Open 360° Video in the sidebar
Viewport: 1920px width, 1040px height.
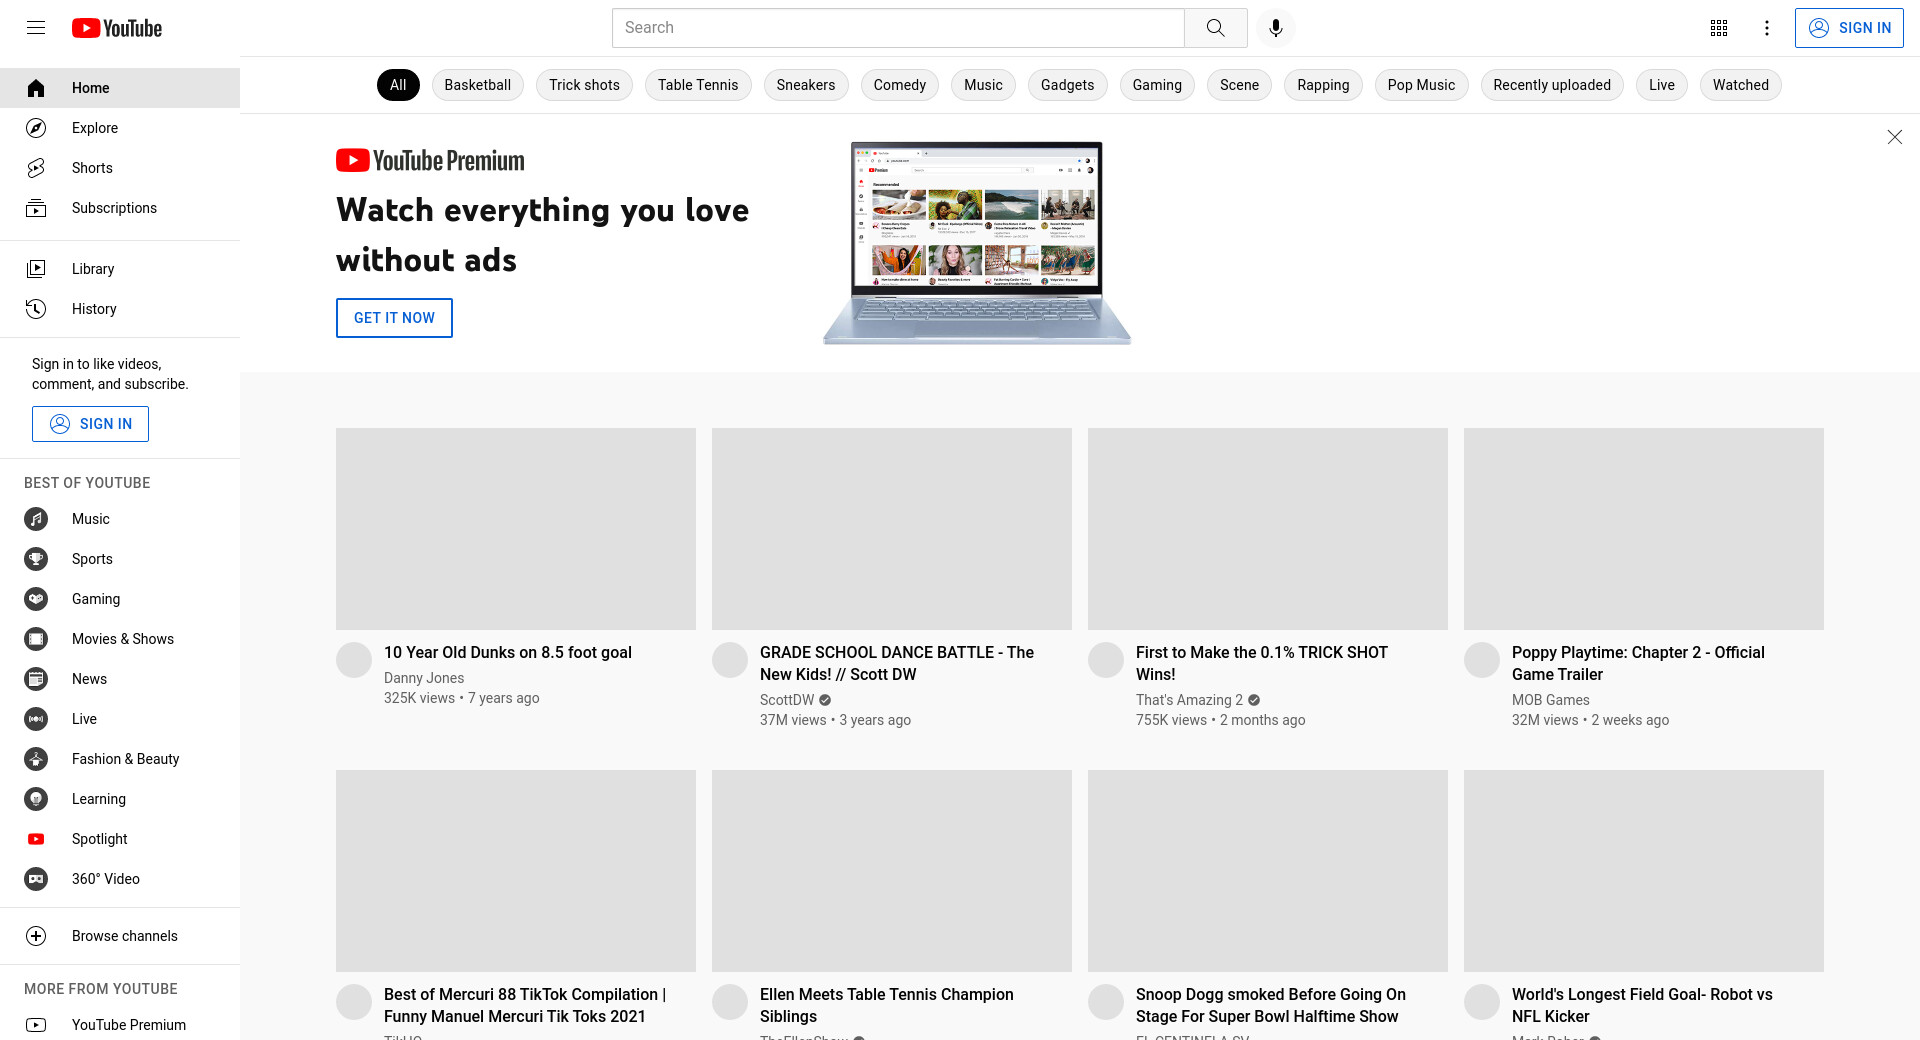pos(120,879)
